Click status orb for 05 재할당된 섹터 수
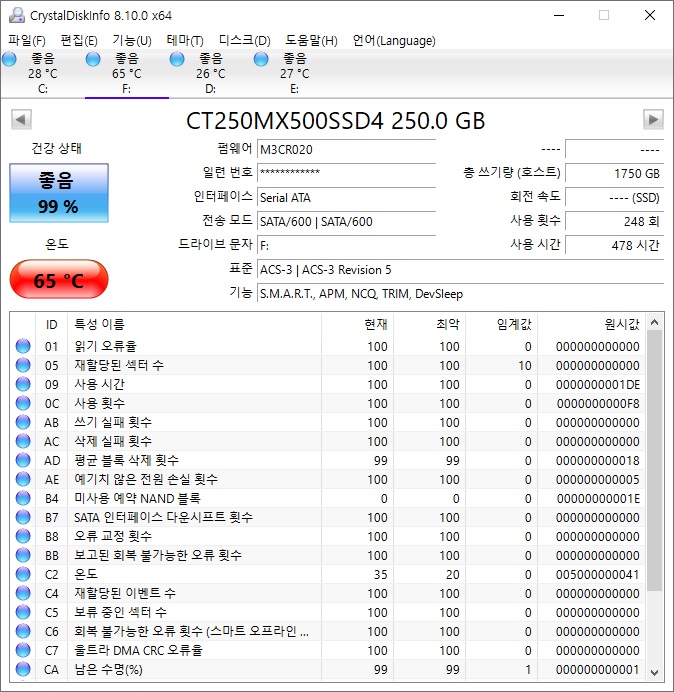674x692 pixels. coord(23,365)
